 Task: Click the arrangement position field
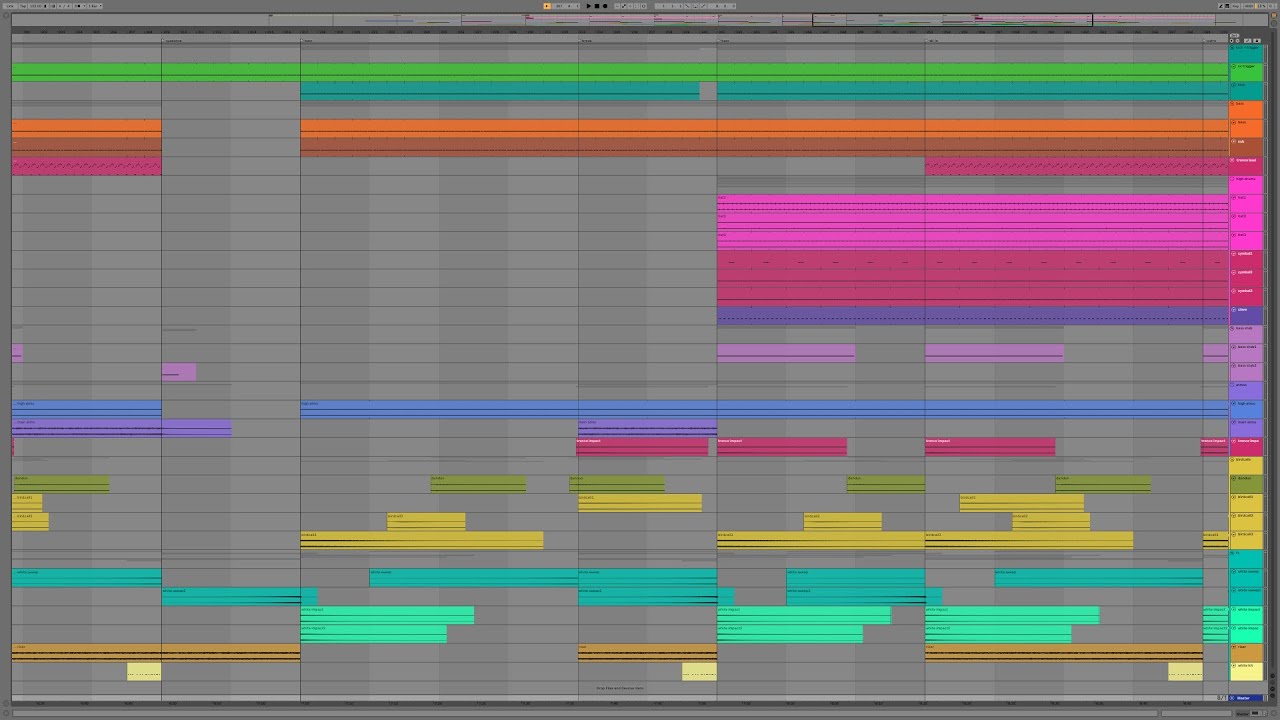(x=567, y=6)
